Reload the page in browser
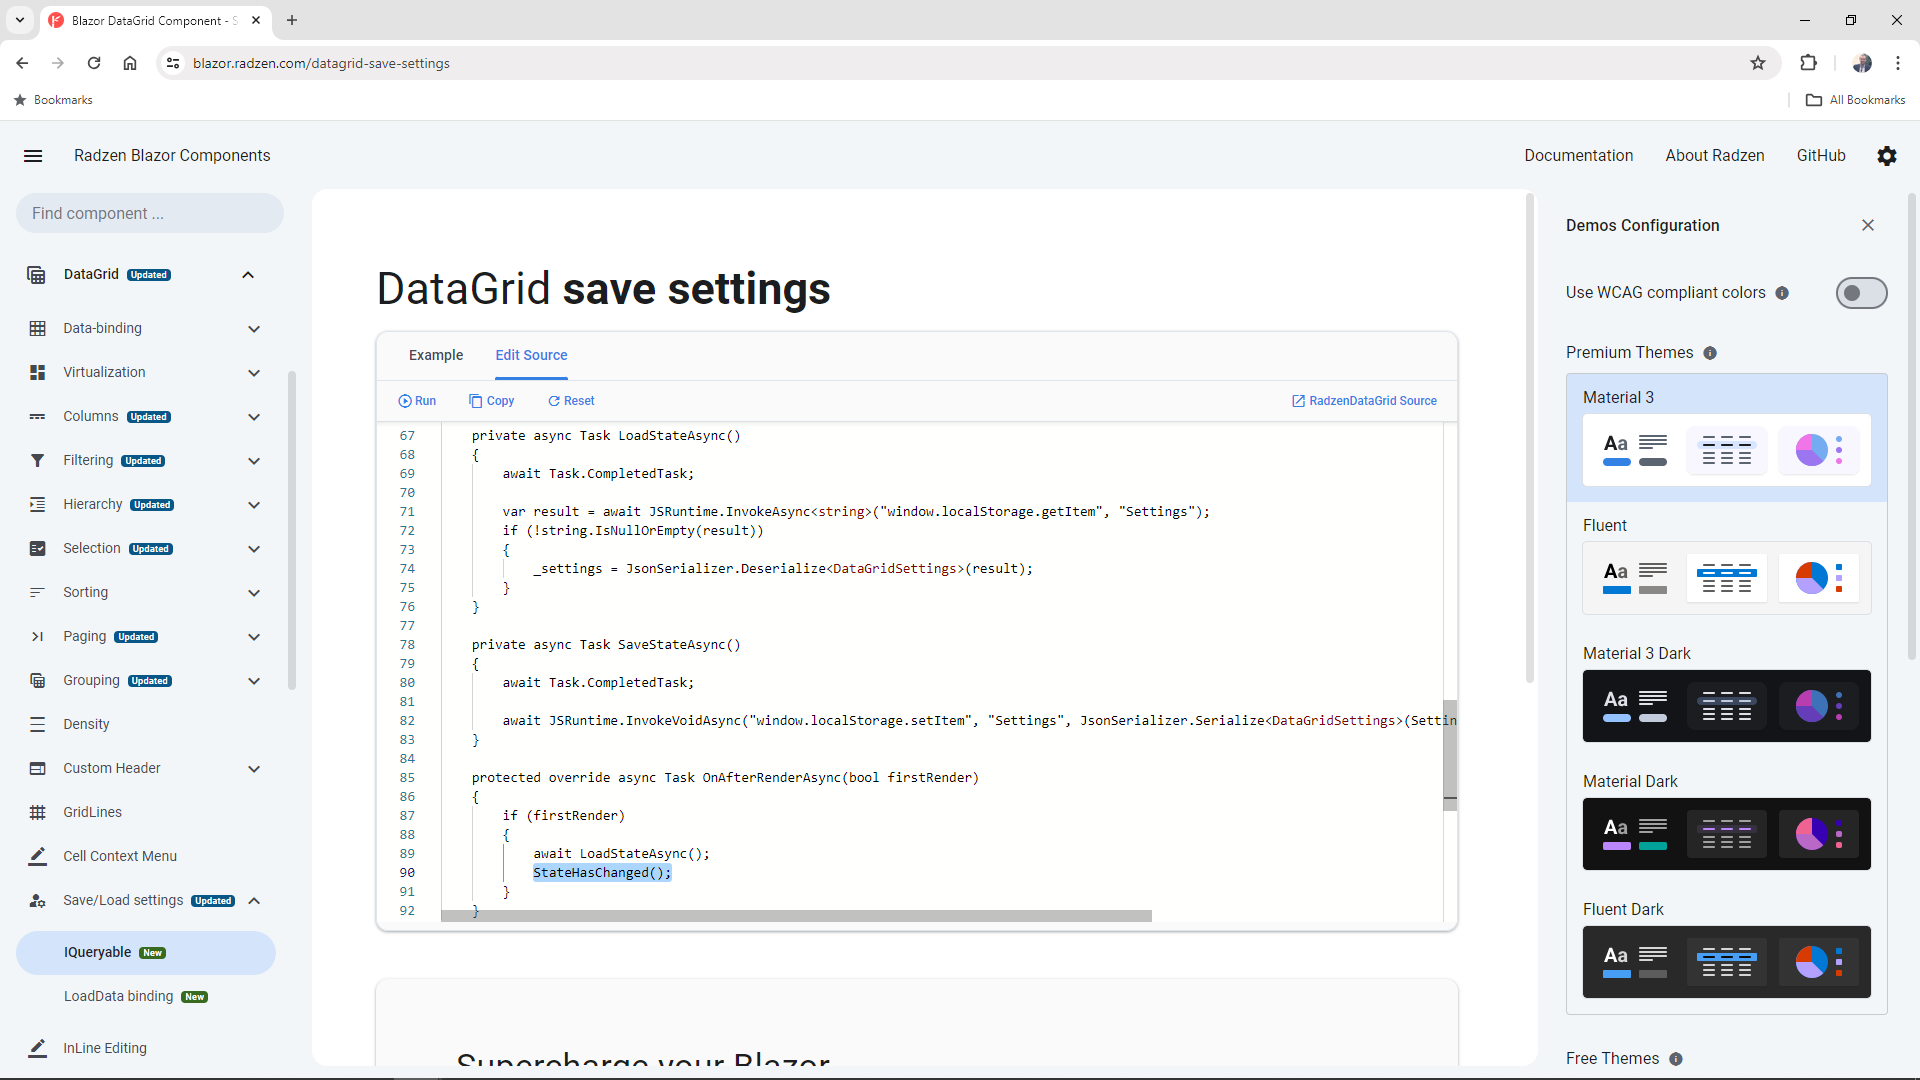The width and height of the screenshot is (1920, 1080). click(94, 63)
